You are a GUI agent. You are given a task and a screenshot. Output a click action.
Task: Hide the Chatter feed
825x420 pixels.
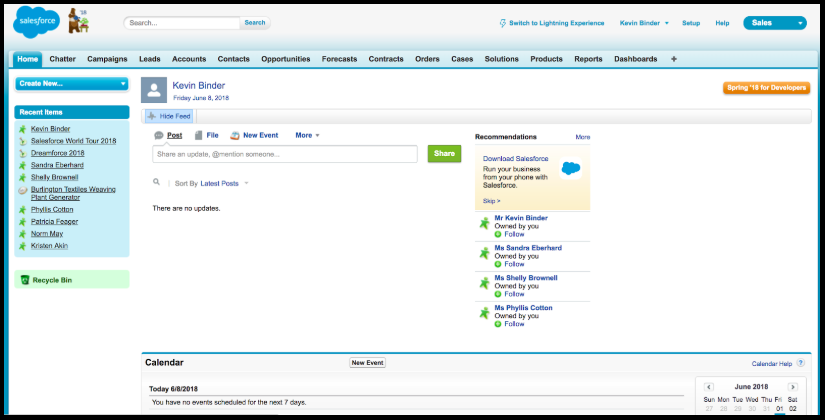(x=169, y=116)
